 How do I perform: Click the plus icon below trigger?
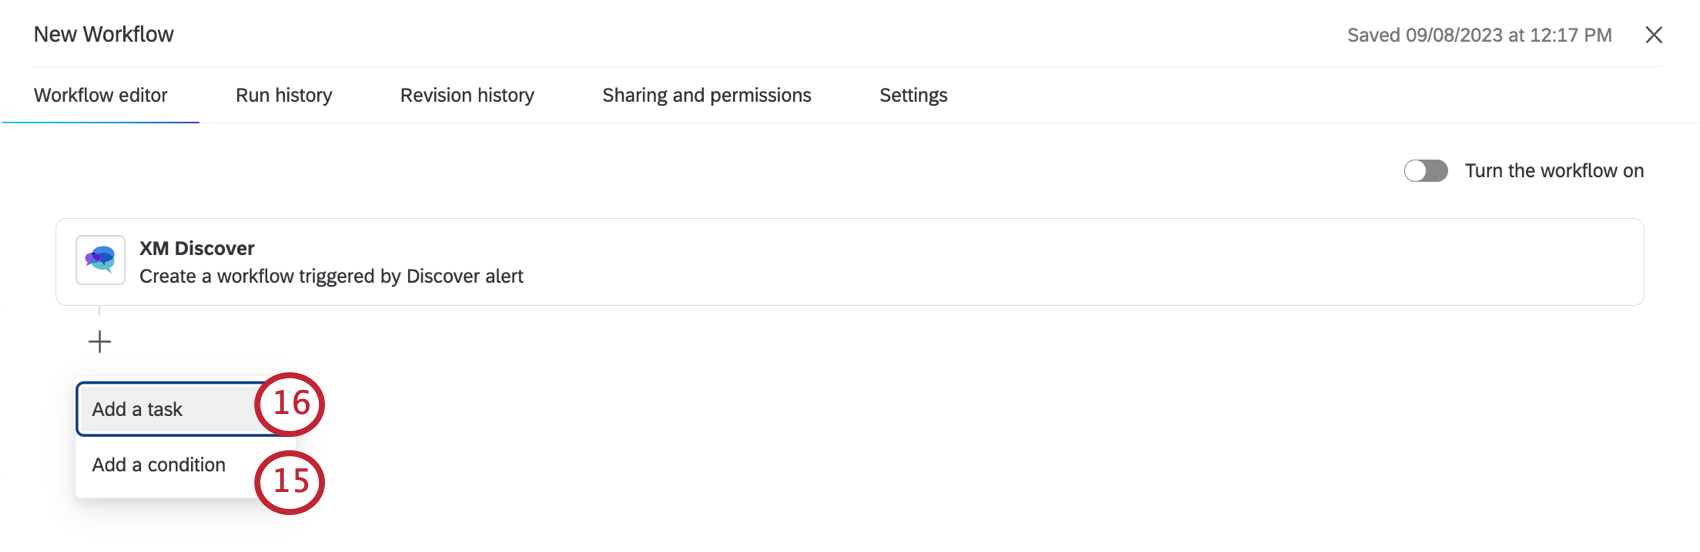[x=100, y=342]
